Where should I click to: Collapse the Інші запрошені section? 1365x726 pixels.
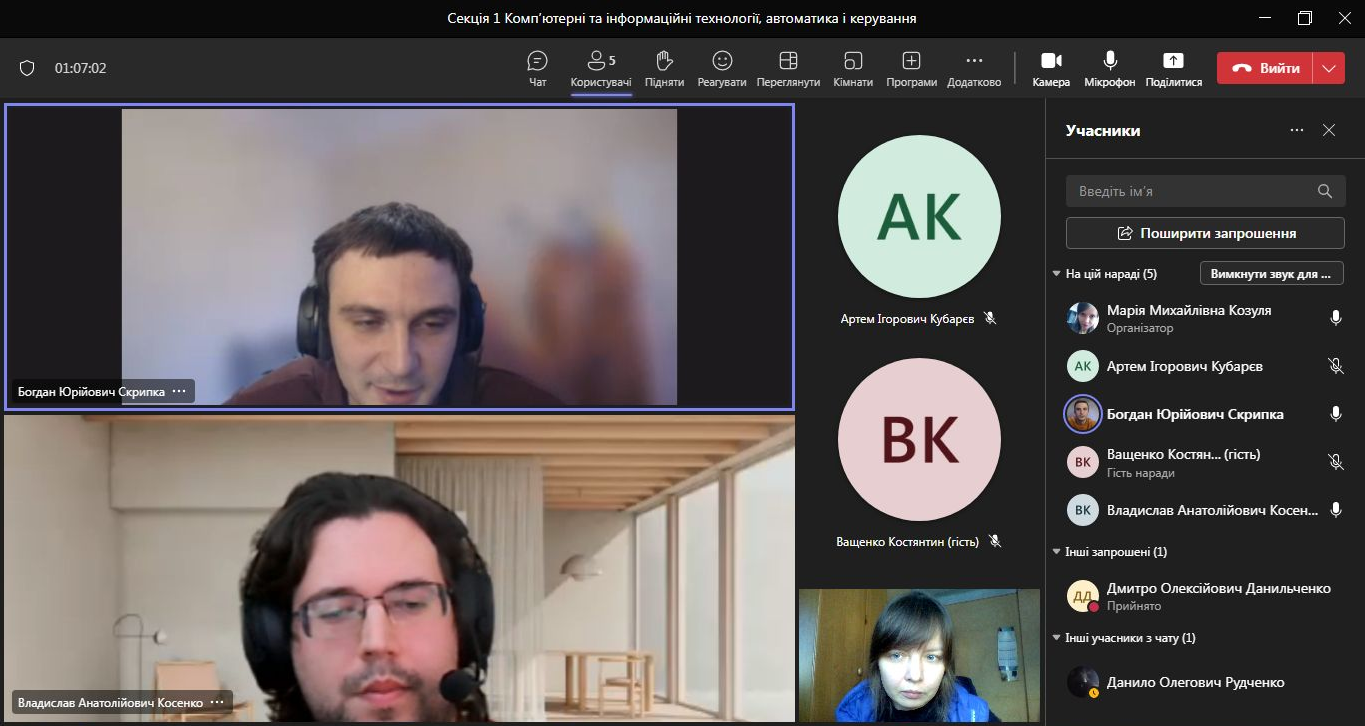pyautogui.click(x=1057, y=552)
